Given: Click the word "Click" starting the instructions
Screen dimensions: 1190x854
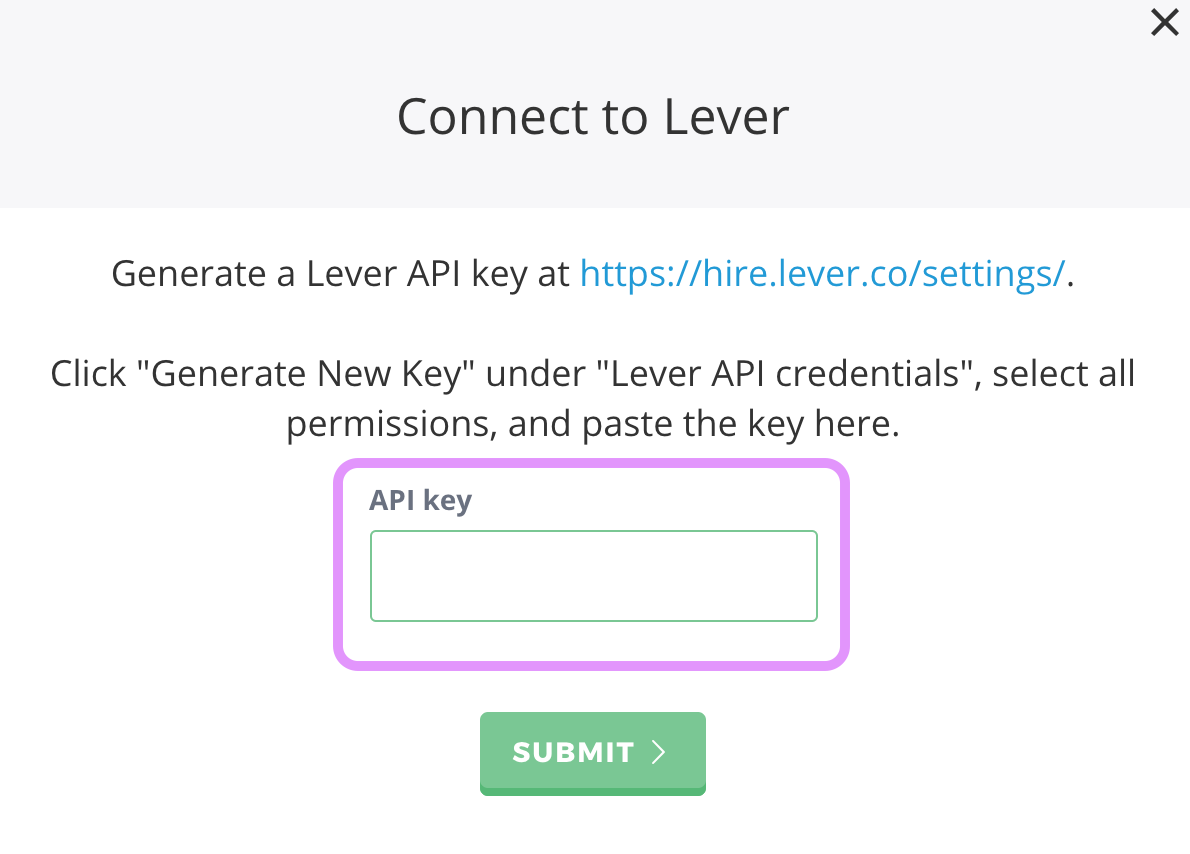Looking at the screenshot, I should pyautogui.click(x=87, y=374).
